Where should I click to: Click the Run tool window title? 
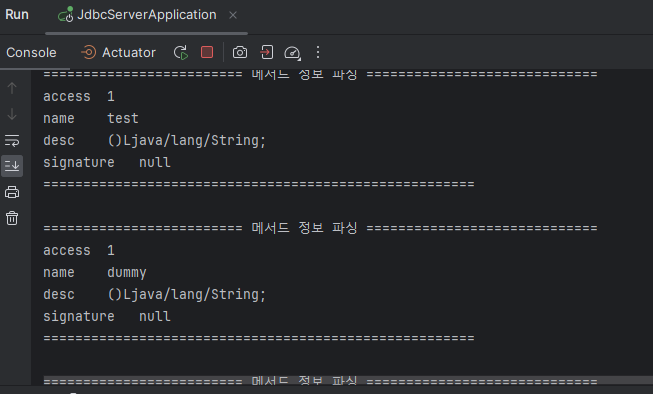[17, 15]
